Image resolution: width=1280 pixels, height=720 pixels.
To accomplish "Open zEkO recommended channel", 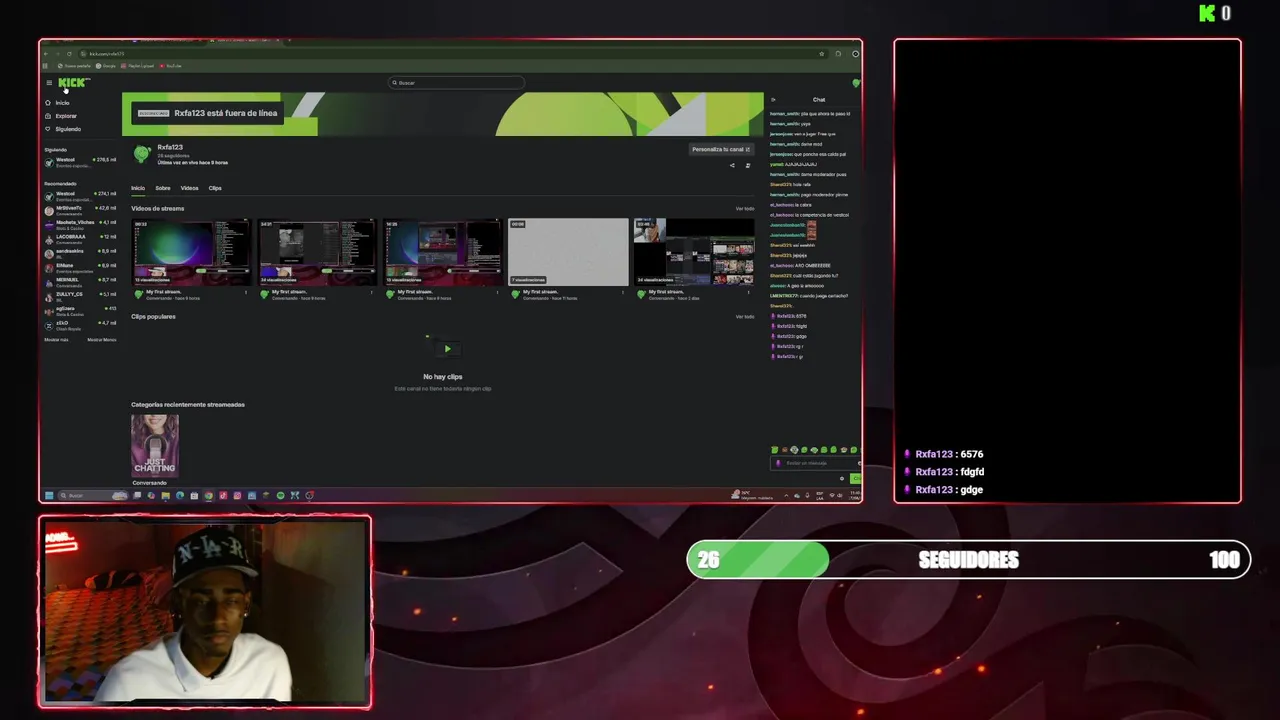I will 80,325.
